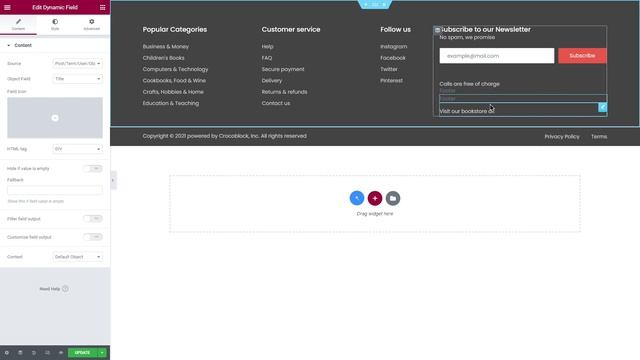Click the Field Icon preview area
640x360 pixels.
coord(55,118)
